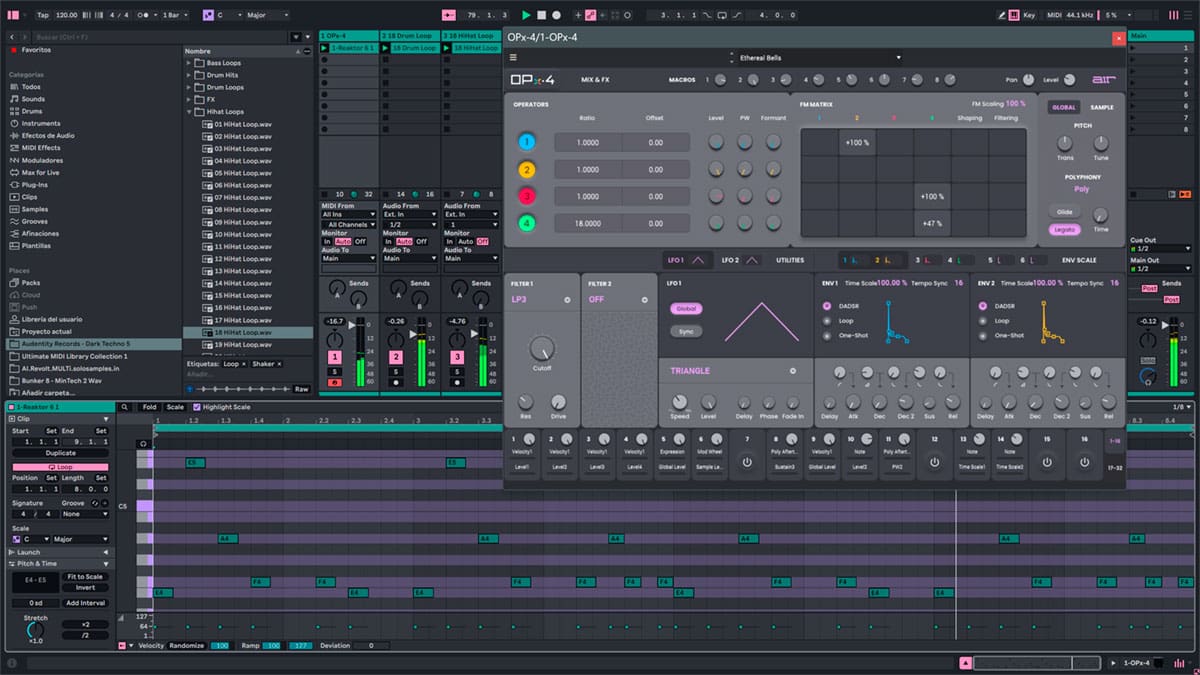Viewport: 1200px width, 675px height.
Task: Open the Drums category in browser
Action: (32, 111)
